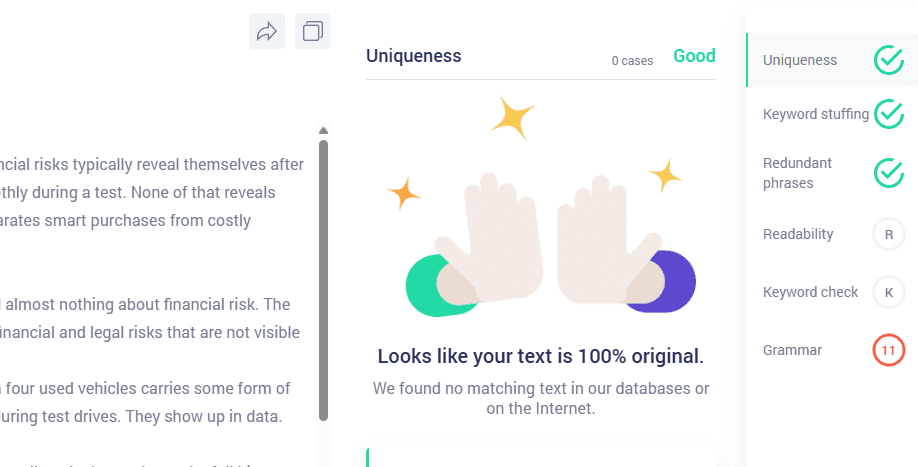The image size is (918, 467).
Task: Click the Redundant phrases checkmark icon
Action: click(888, 173)
